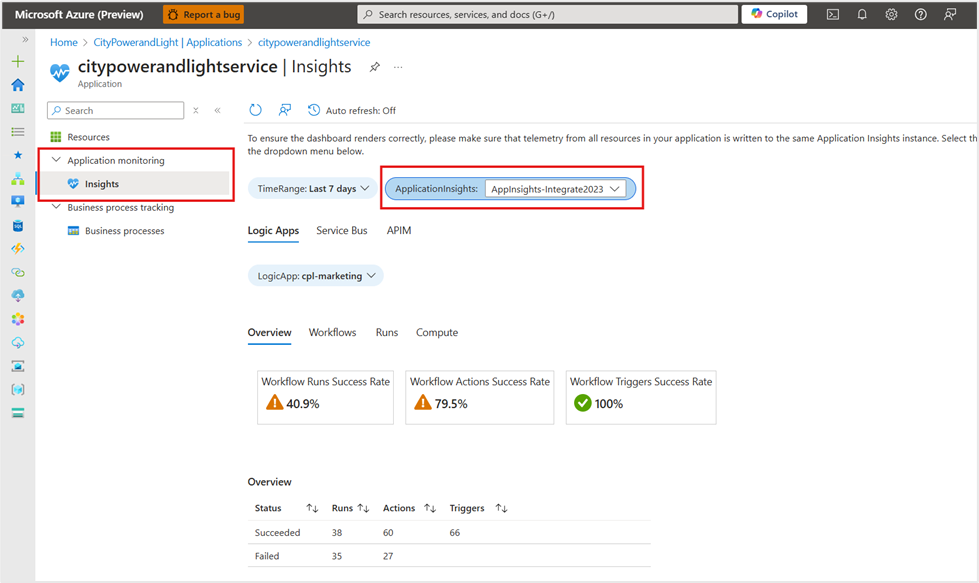The width and height of the screenshot is (979, 583).
Task: Click Microsoft Azure (Preview) title
Action: pos(79,14)
